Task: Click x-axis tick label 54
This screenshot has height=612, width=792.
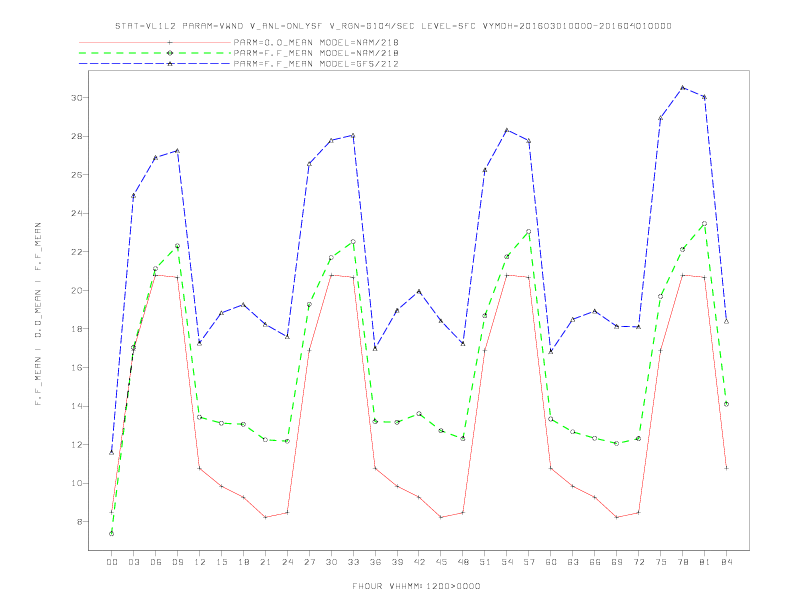Action: pos(507,562)
